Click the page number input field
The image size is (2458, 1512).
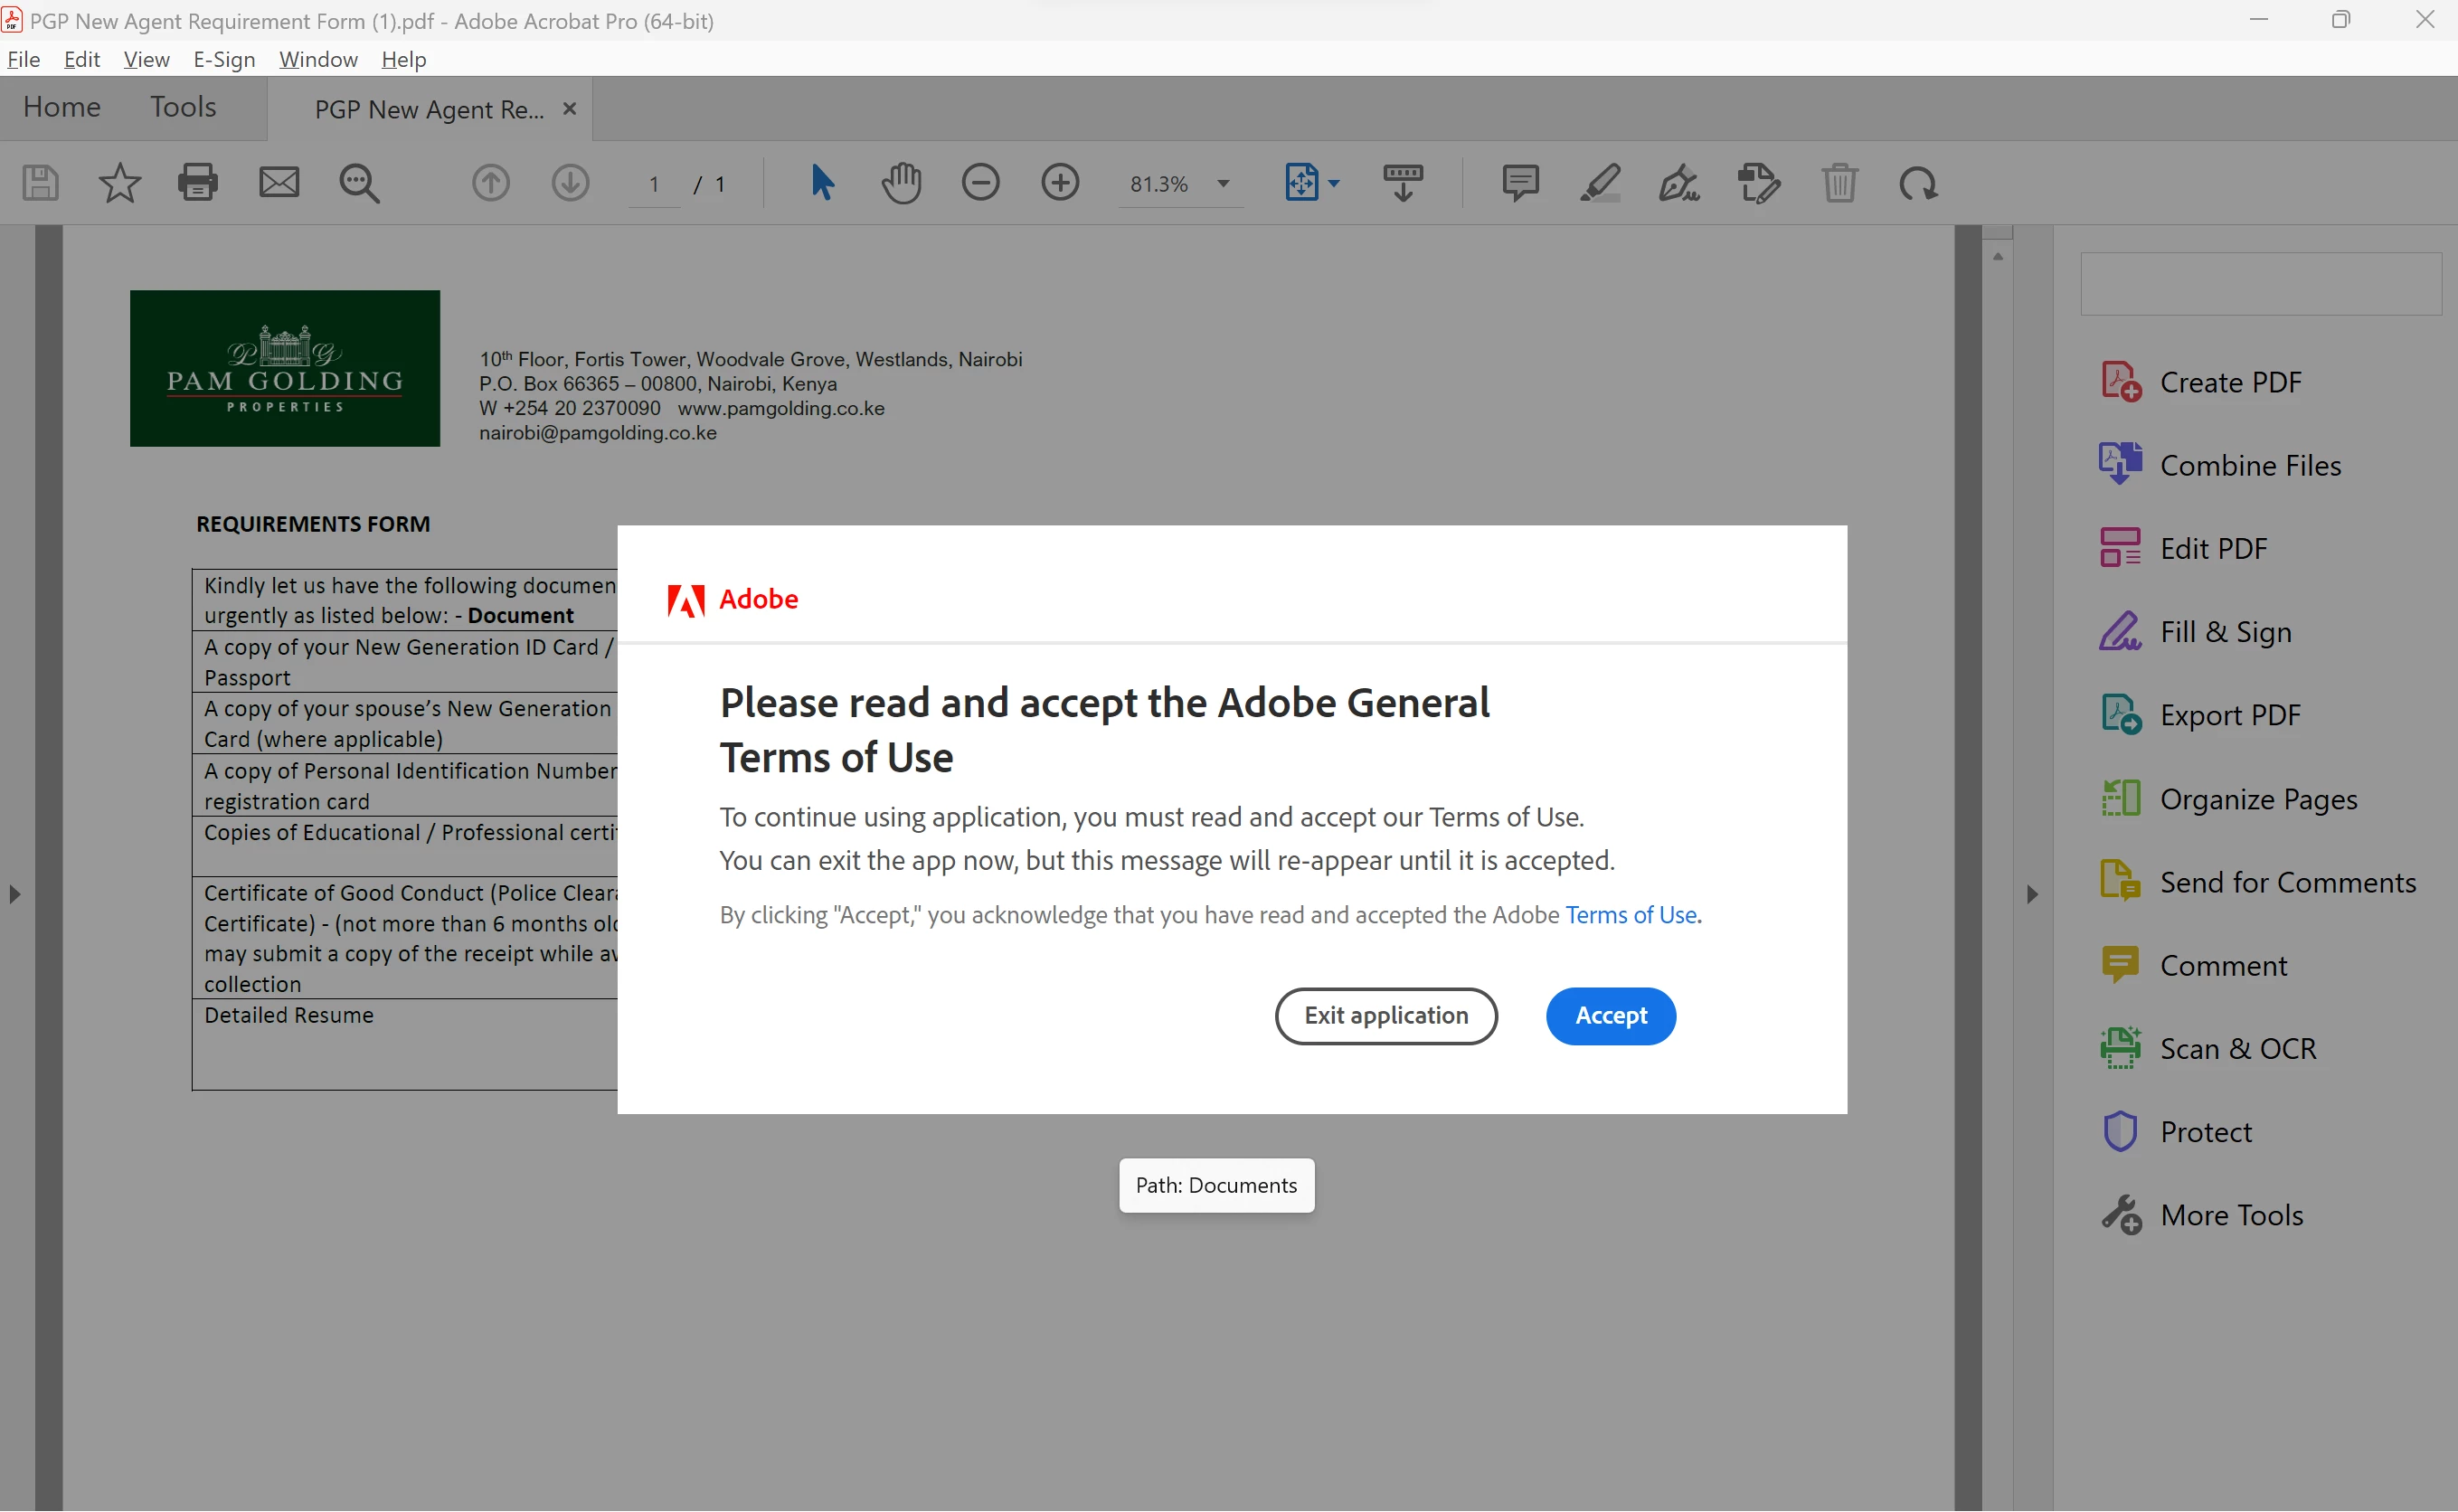point(654,184)
